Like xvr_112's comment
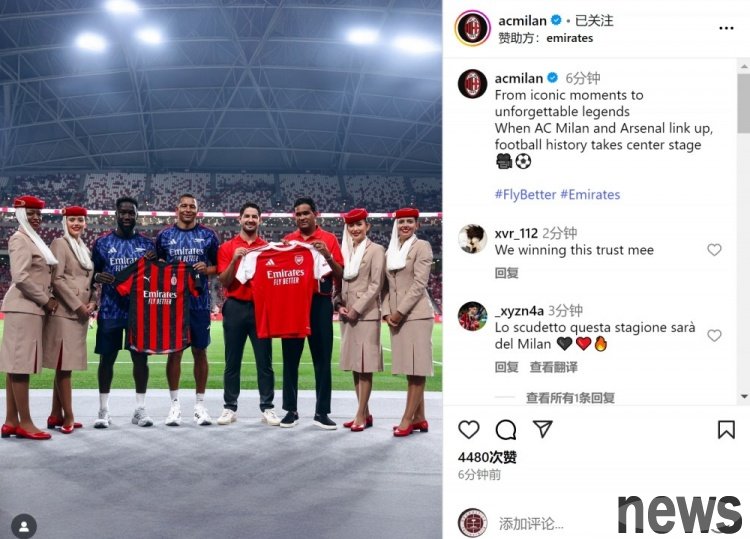Image resolution: width=750 pixels, height=539 pixels. pos(714,250)
